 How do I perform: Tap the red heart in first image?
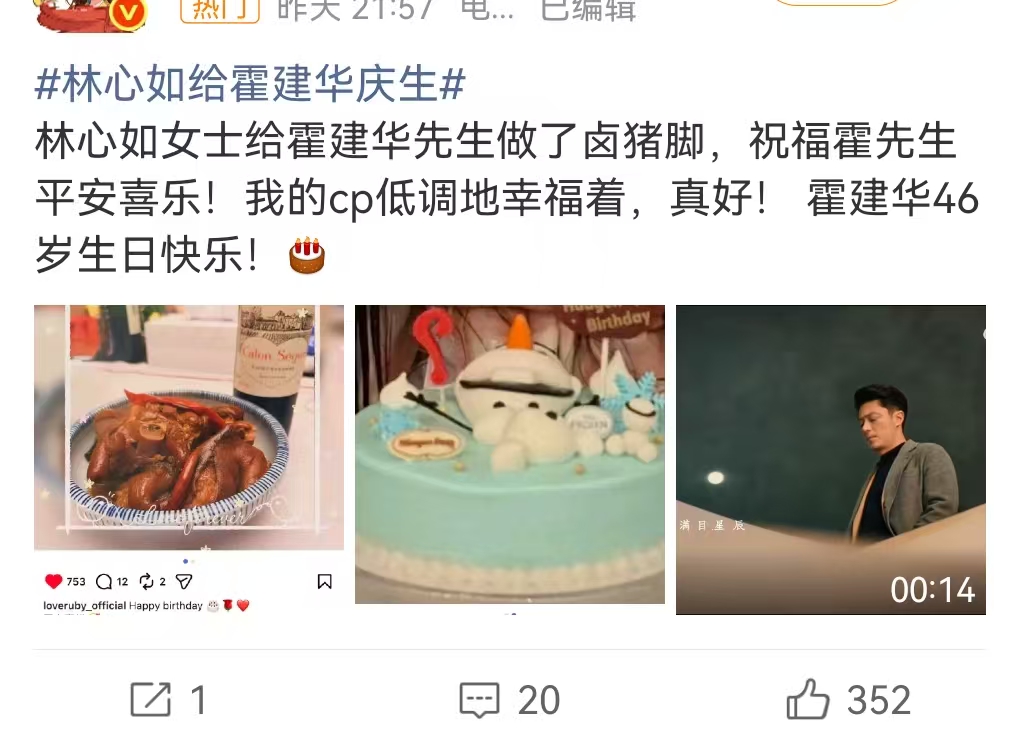[53, 581]
